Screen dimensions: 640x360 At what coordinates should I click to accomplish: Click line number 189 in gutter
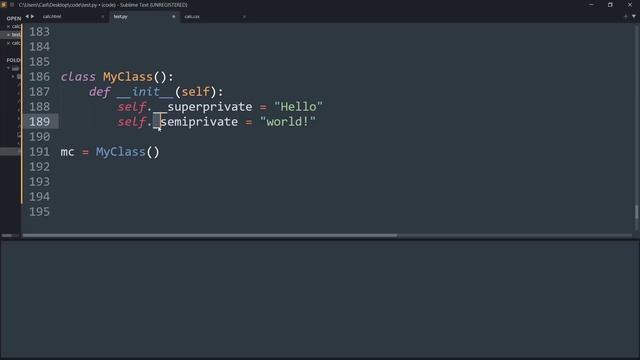click(x=39, y=122)
